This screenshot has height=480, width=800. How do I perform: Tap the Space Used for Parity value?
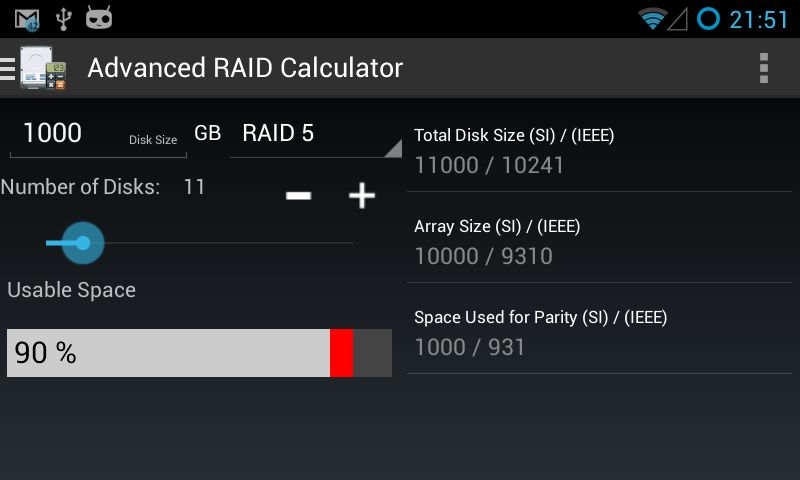pos(469,347)
